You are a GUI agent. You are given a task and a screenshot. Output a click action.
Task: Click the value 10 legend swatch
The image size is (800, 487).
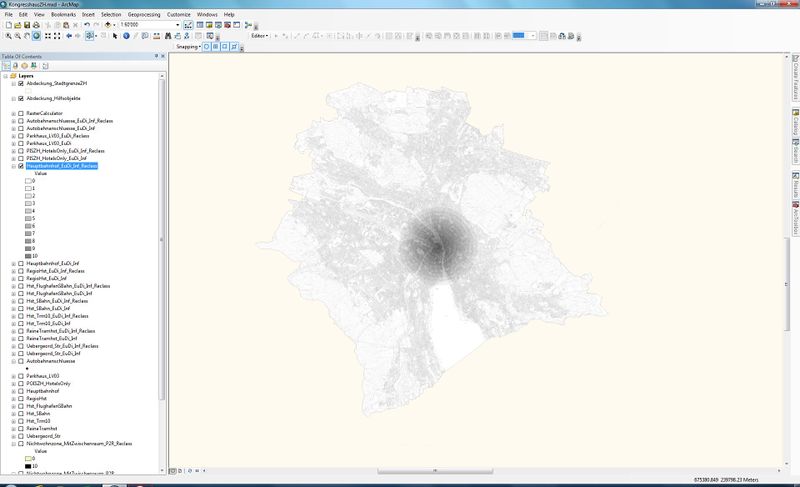(x=26, y=256)
